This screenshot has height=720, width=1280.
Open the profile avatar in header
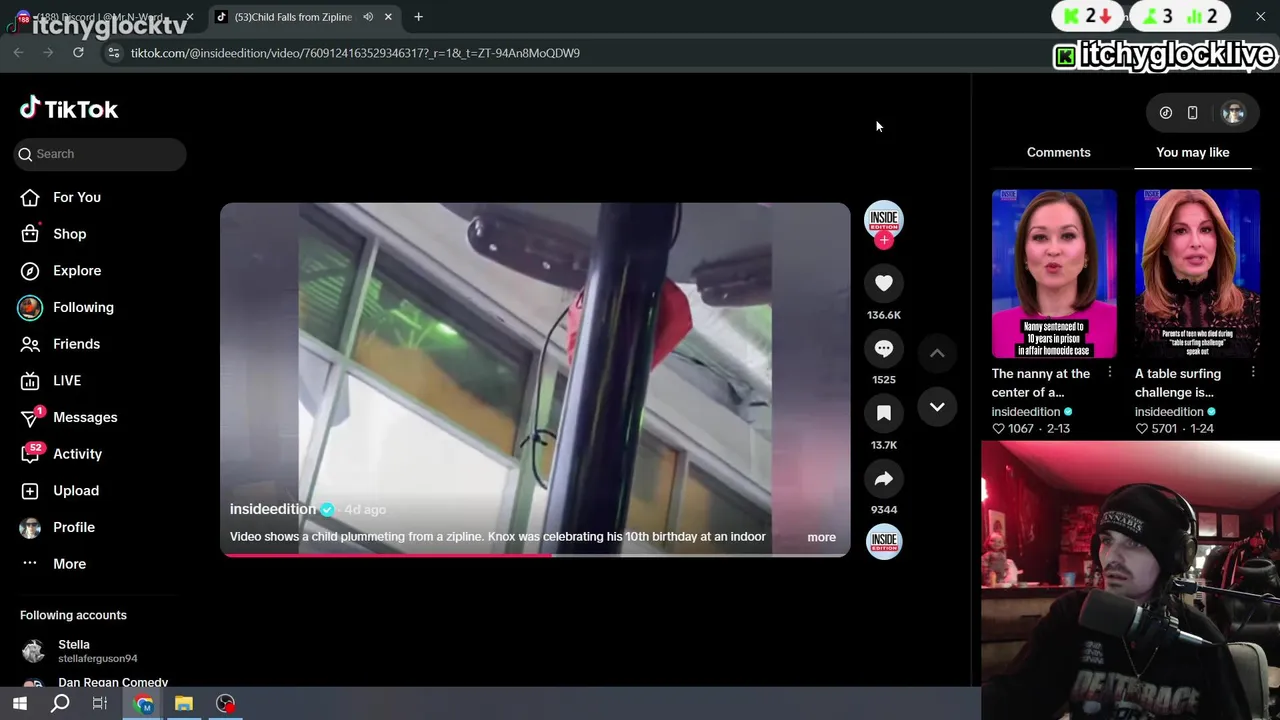[1234, 113]
